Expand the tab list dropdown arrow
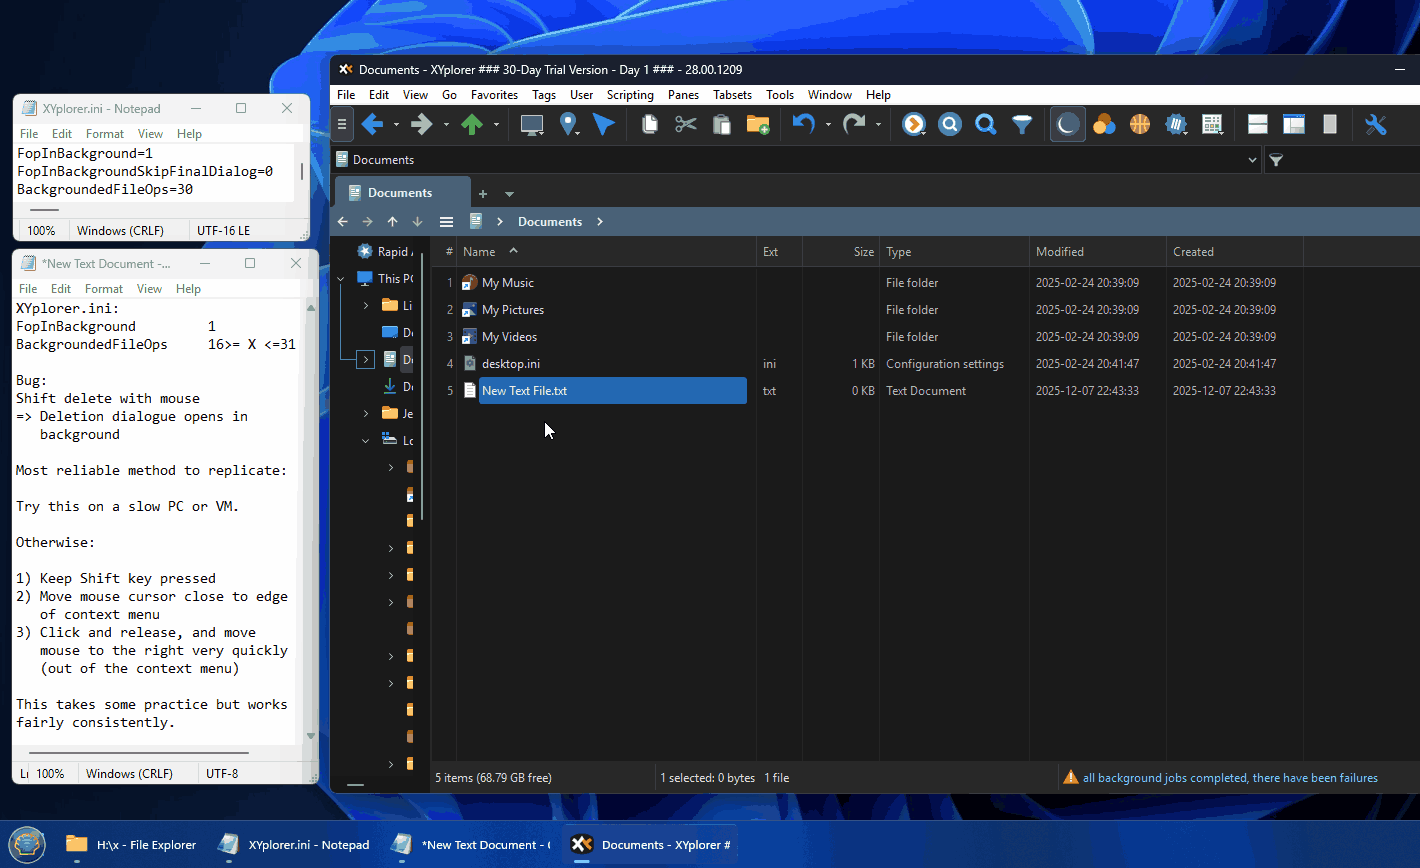Viewport: 1420px width, 868px height. tap(509, 194)
